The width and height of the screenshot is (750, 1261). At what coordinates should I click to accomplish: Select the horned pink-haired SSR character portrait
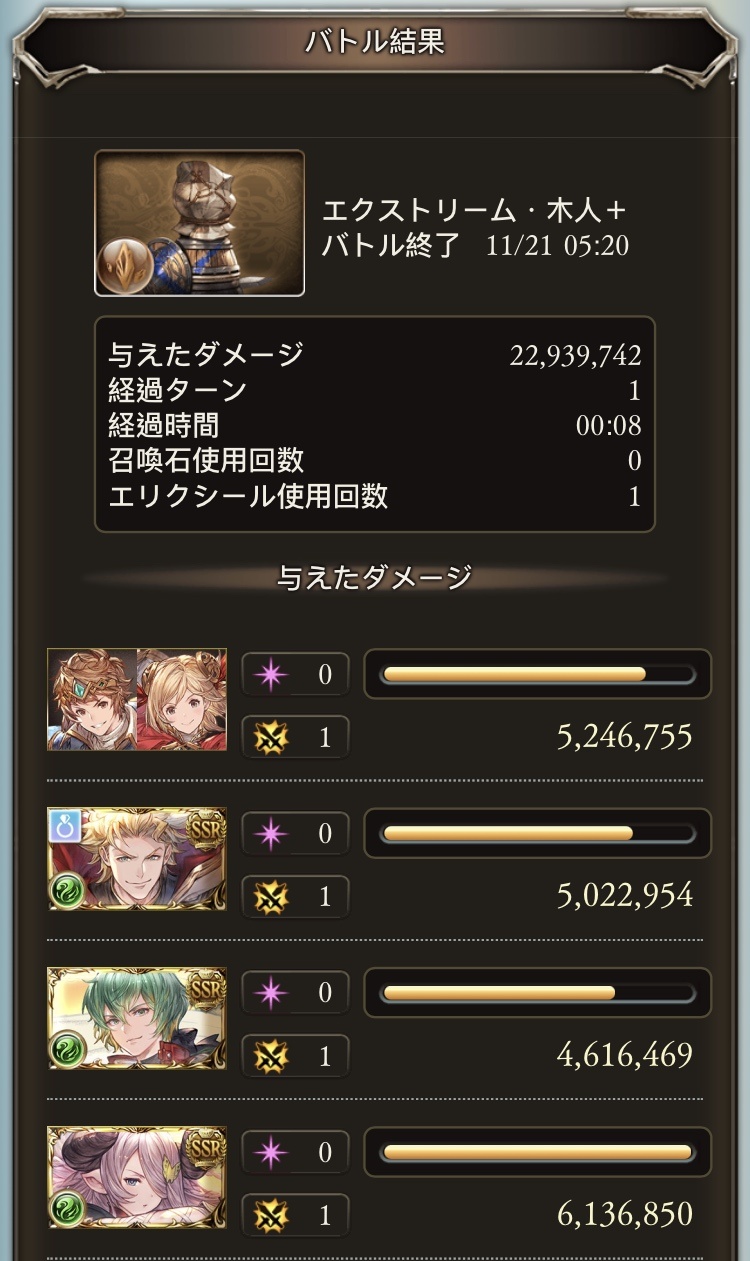(137, 1178)
